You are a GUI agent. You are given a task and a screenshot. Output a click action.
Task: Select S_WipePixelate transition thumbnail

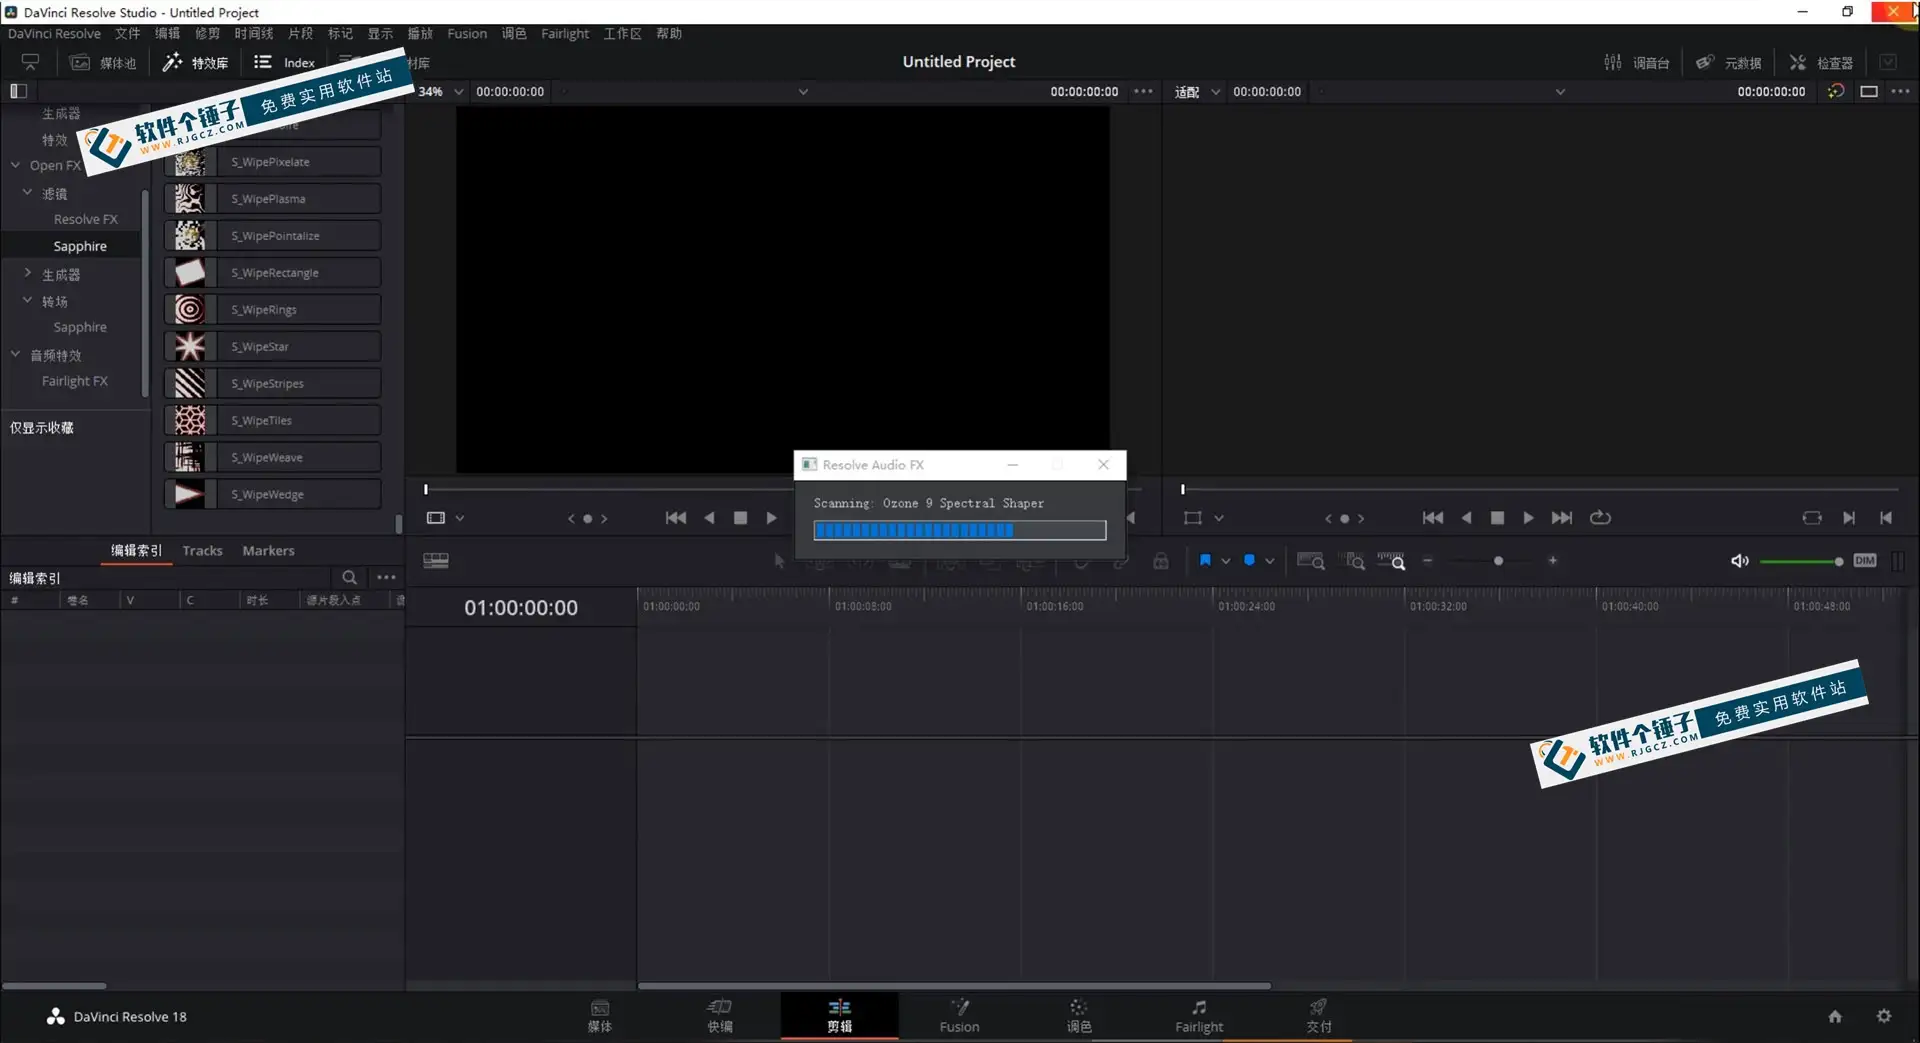[x=190, y=162]
